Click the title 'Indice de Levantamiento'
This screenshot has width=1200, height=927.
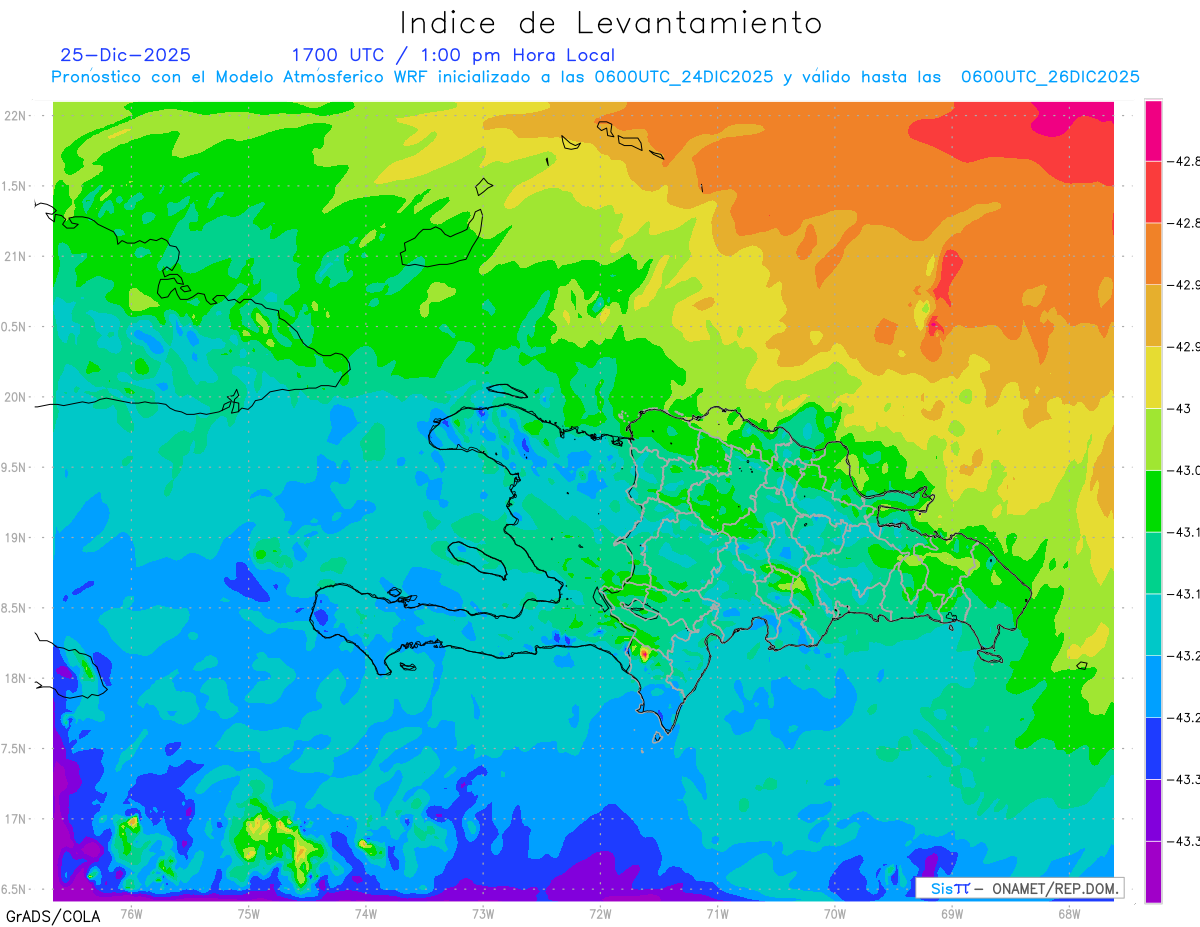(x=611, y=23)
